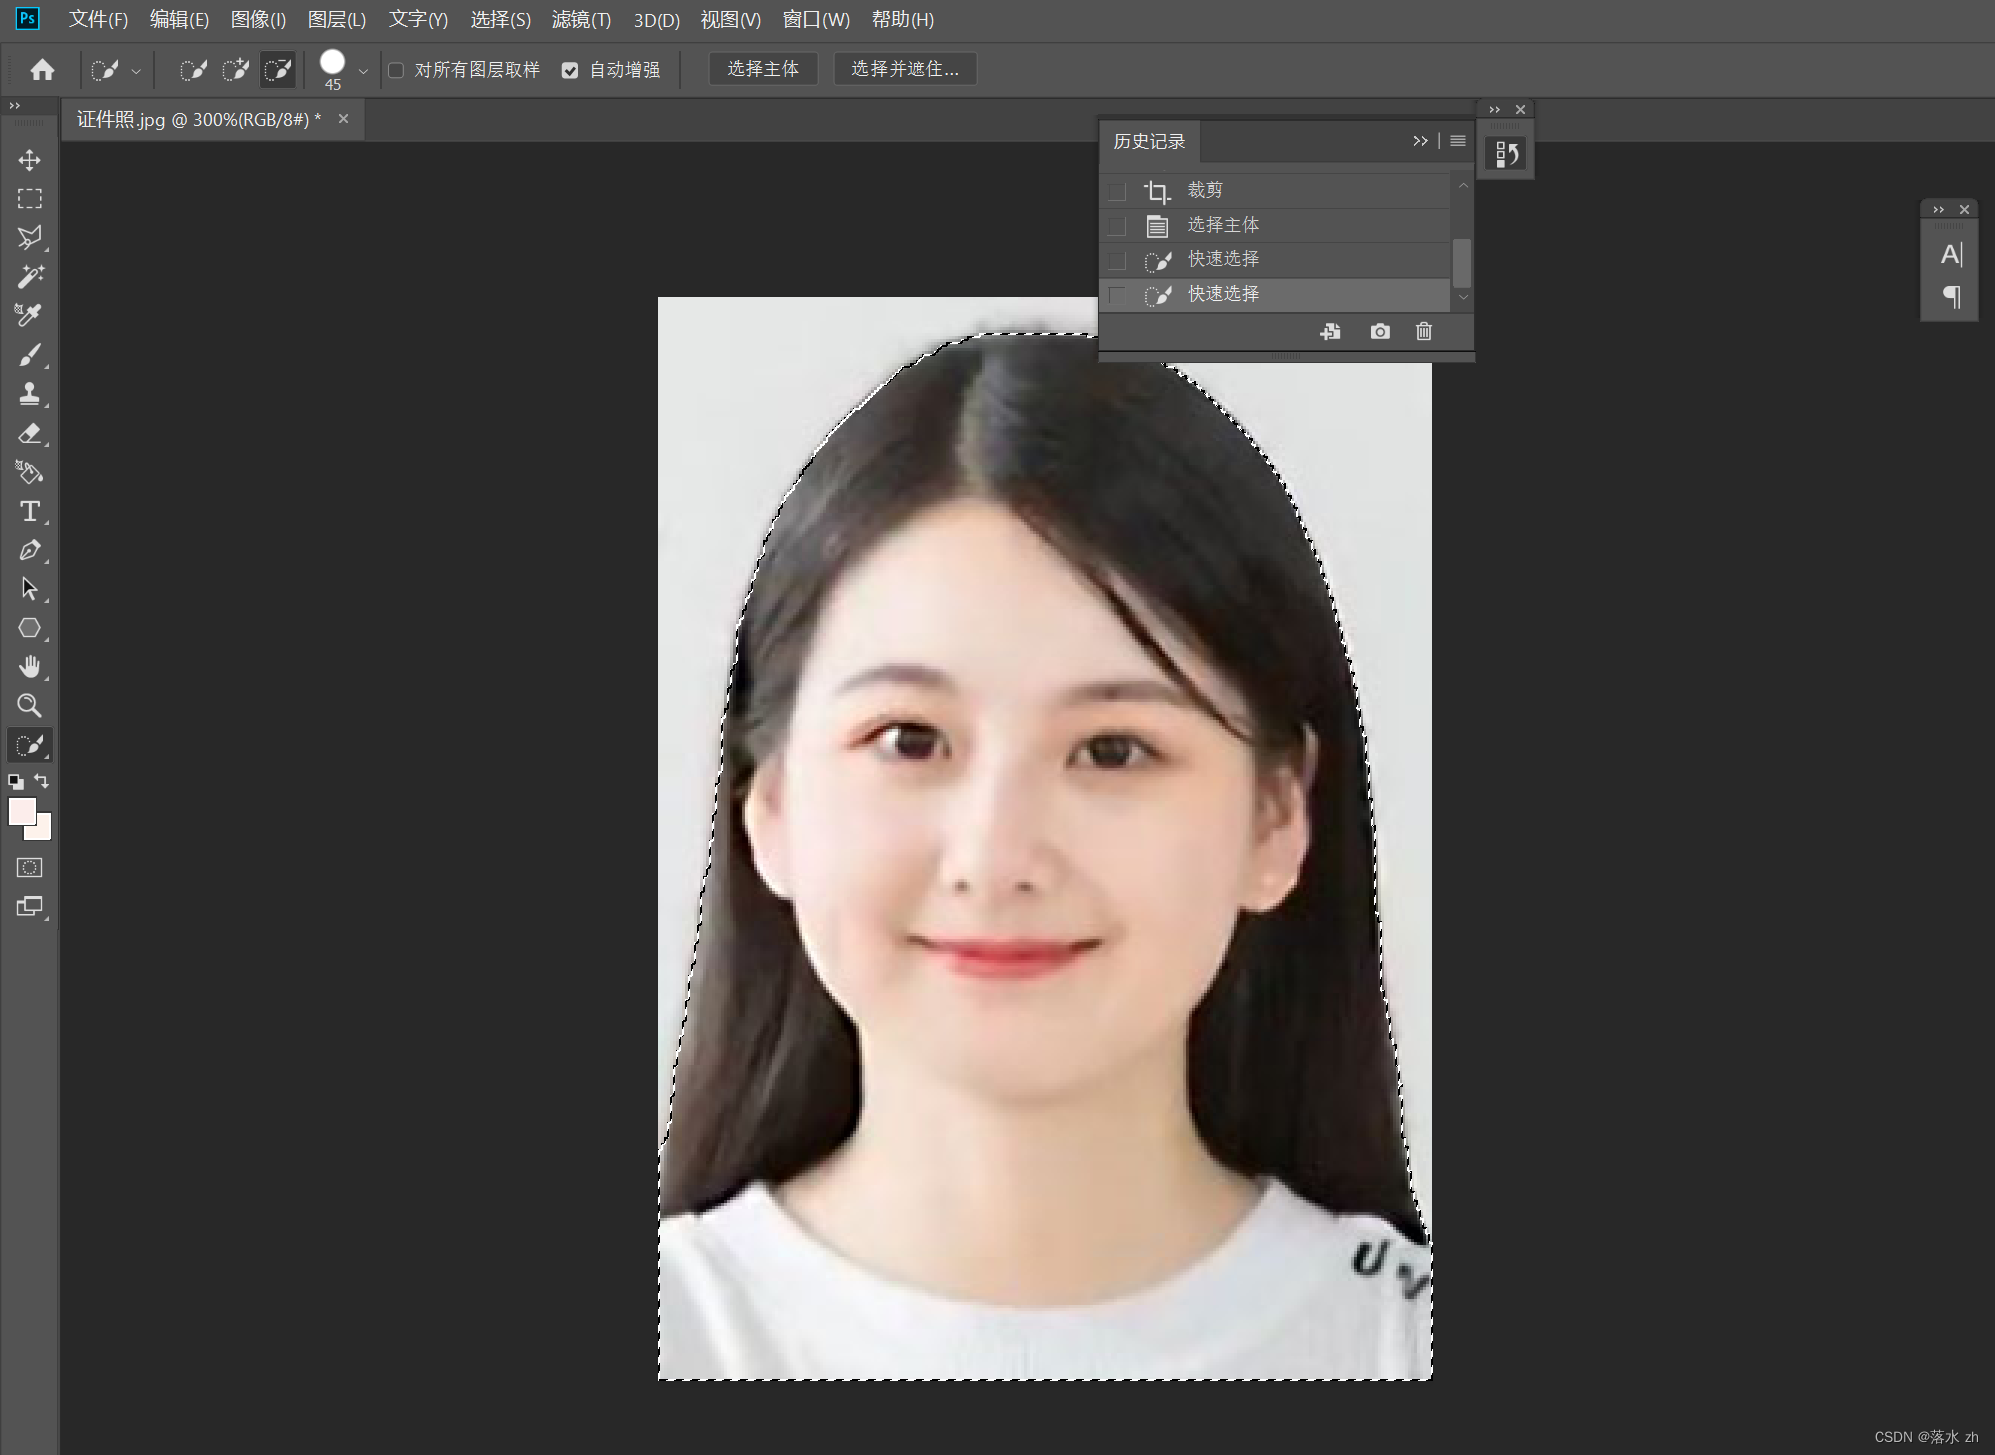
Task: Delete current history state with trash icon
Action: [x=1424, y=331]
